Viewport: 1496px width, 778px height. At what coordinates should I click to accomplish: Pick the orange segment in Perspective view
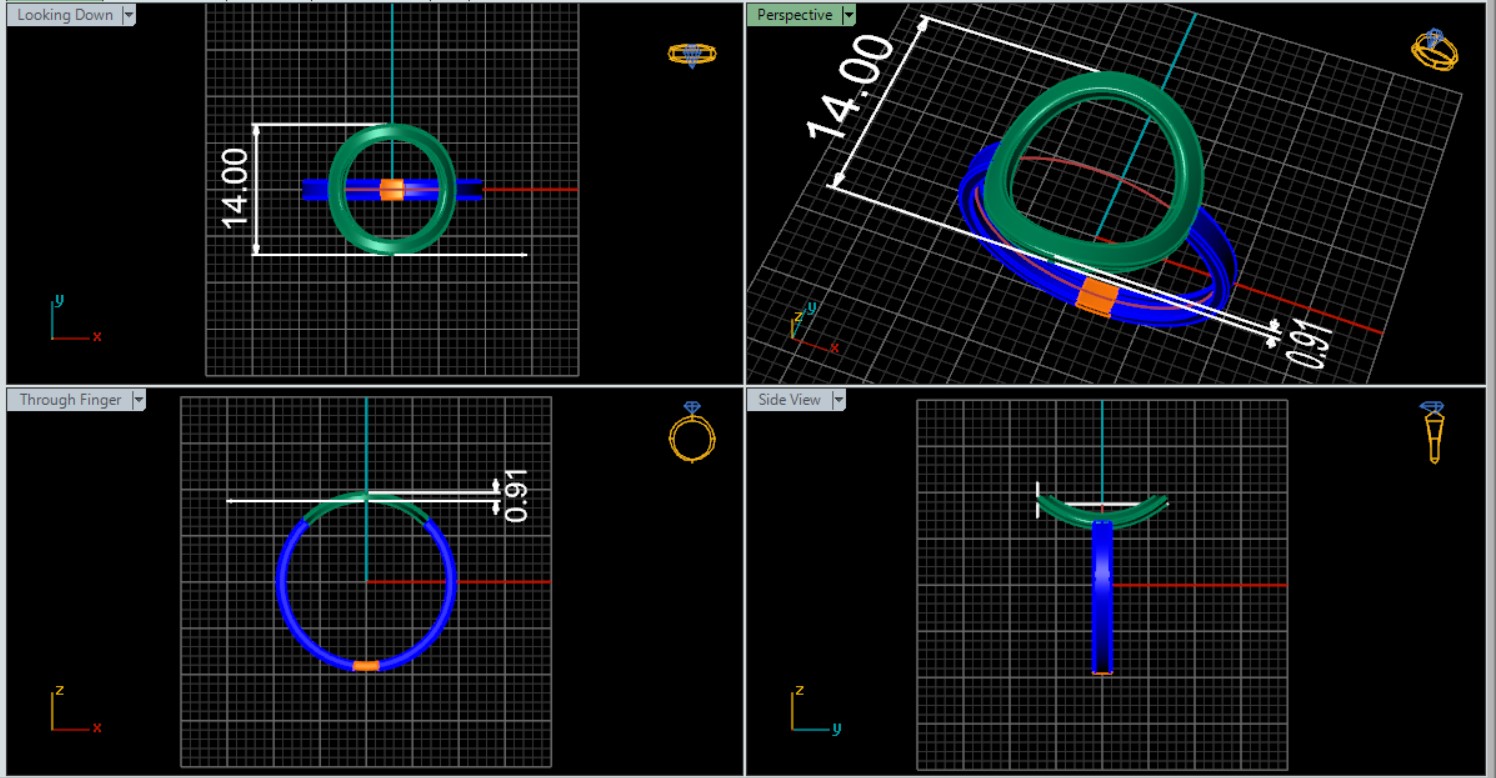point(1098,297)
